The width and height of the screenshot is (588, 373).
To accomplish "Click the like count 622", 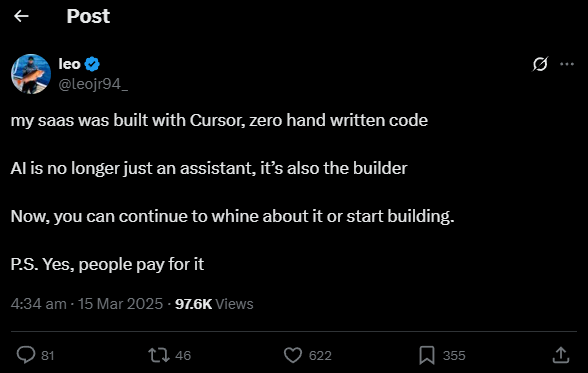I will [x=320, y=355].
